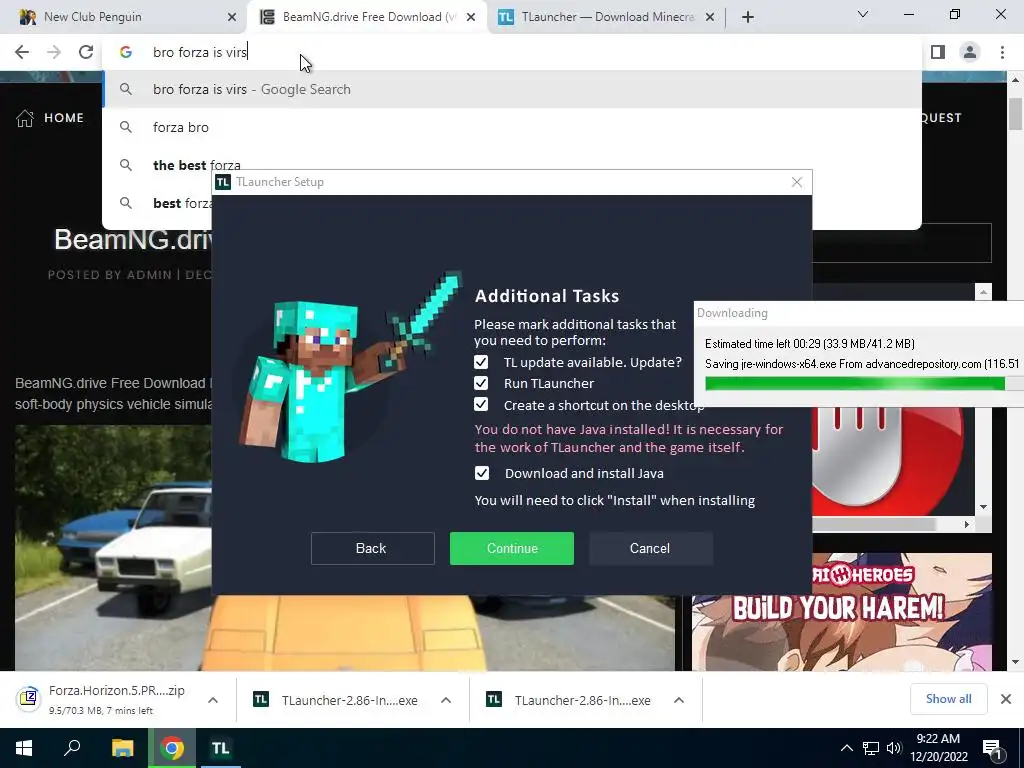Screen dimensions: 1024x768
Task: Close the downloads bar
Action: pyautogui.click(x=1006, y=699)
